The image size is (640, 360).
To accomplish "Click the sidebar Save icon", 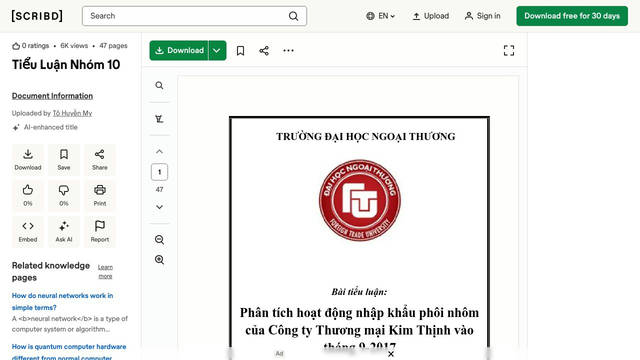I will [x=64, y=160].
